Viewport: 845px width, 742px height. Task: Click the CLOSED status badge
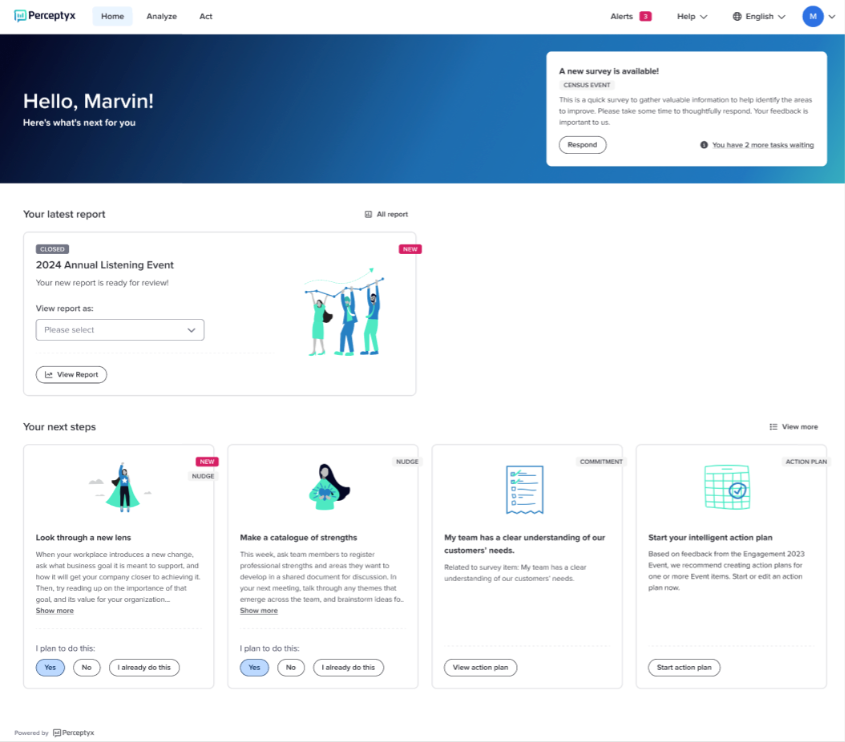[52, 249]
